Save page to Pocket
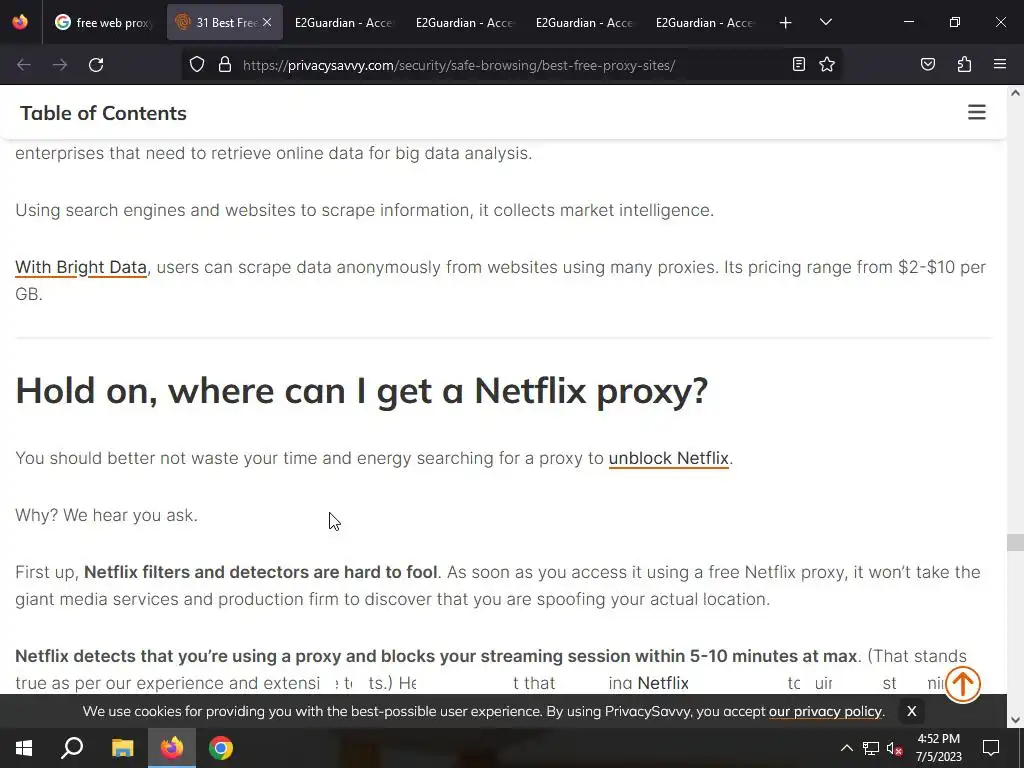Image resolution: width=1024 pixels, height=768 pixels. tap(928, 64)
